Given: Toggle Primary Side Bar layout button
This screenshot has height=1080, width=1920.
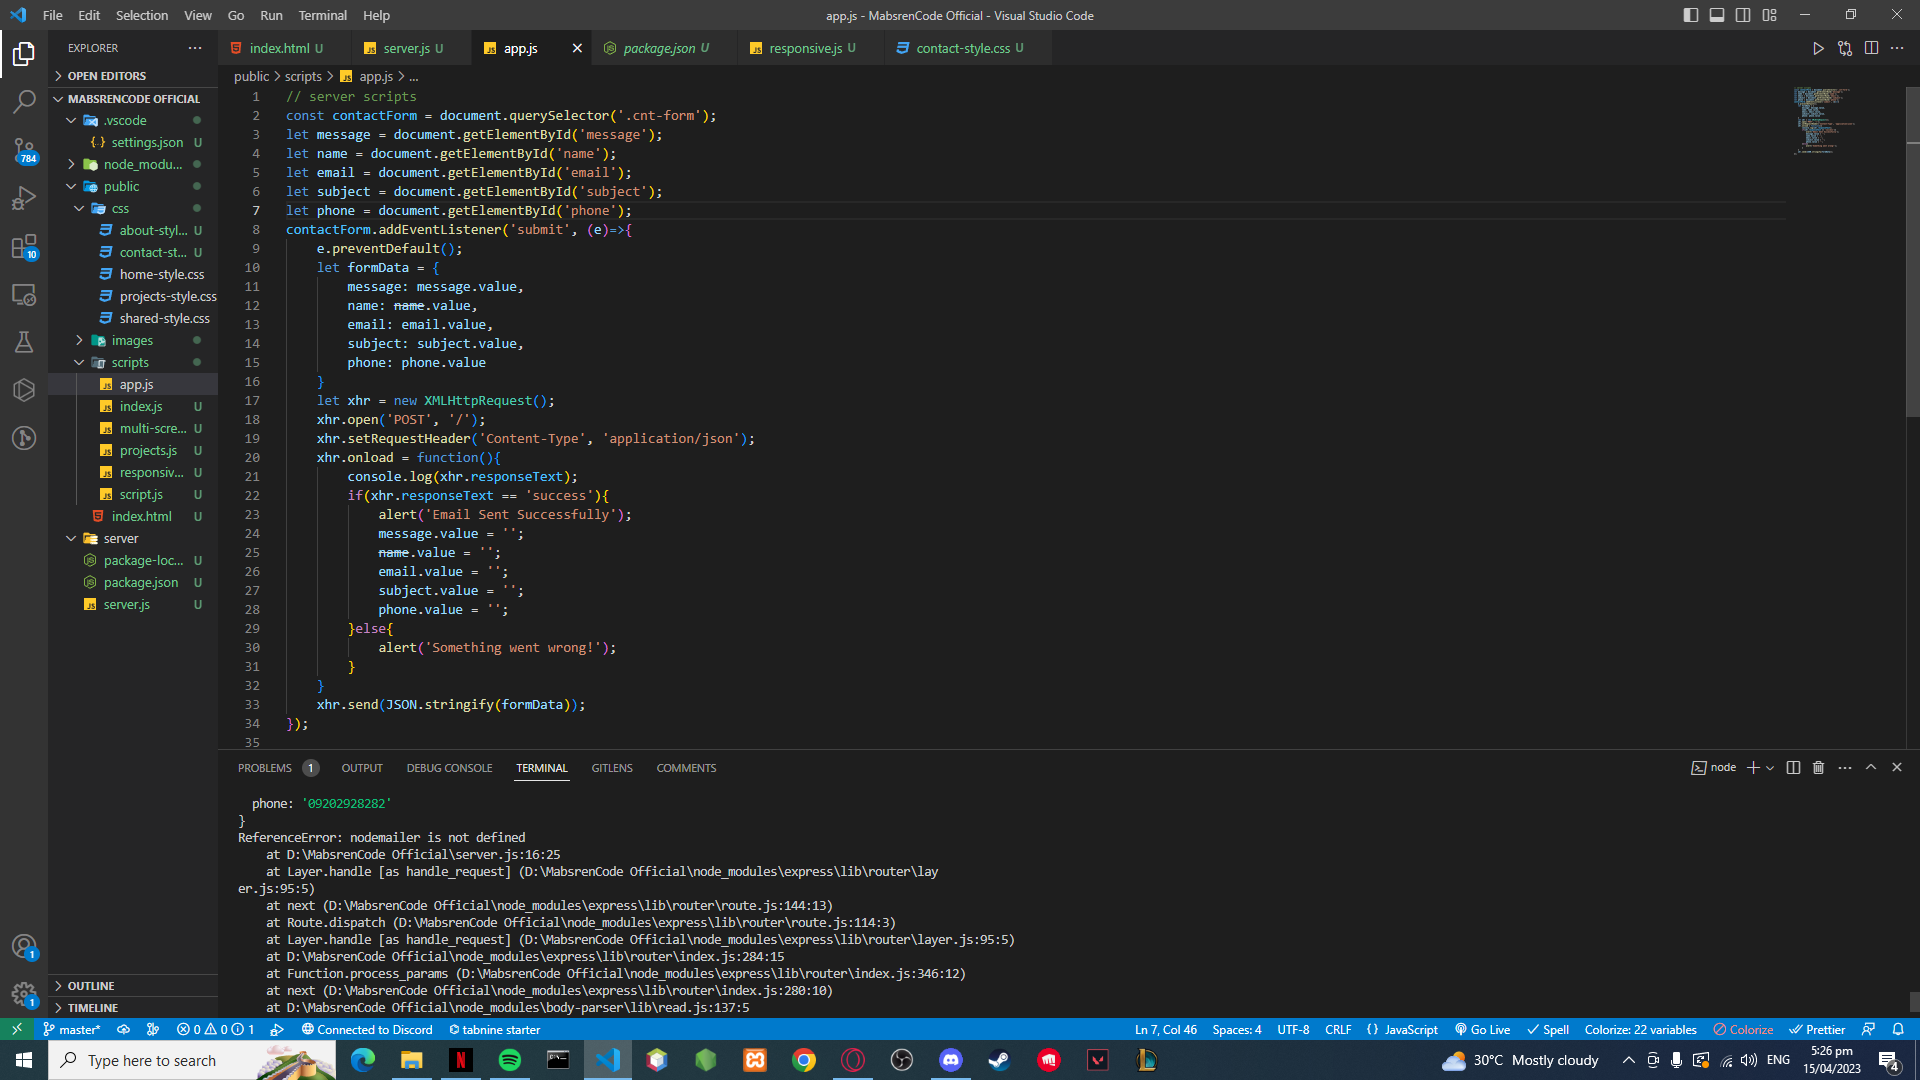Looking at the screenshot, I should pos(1690,15).
